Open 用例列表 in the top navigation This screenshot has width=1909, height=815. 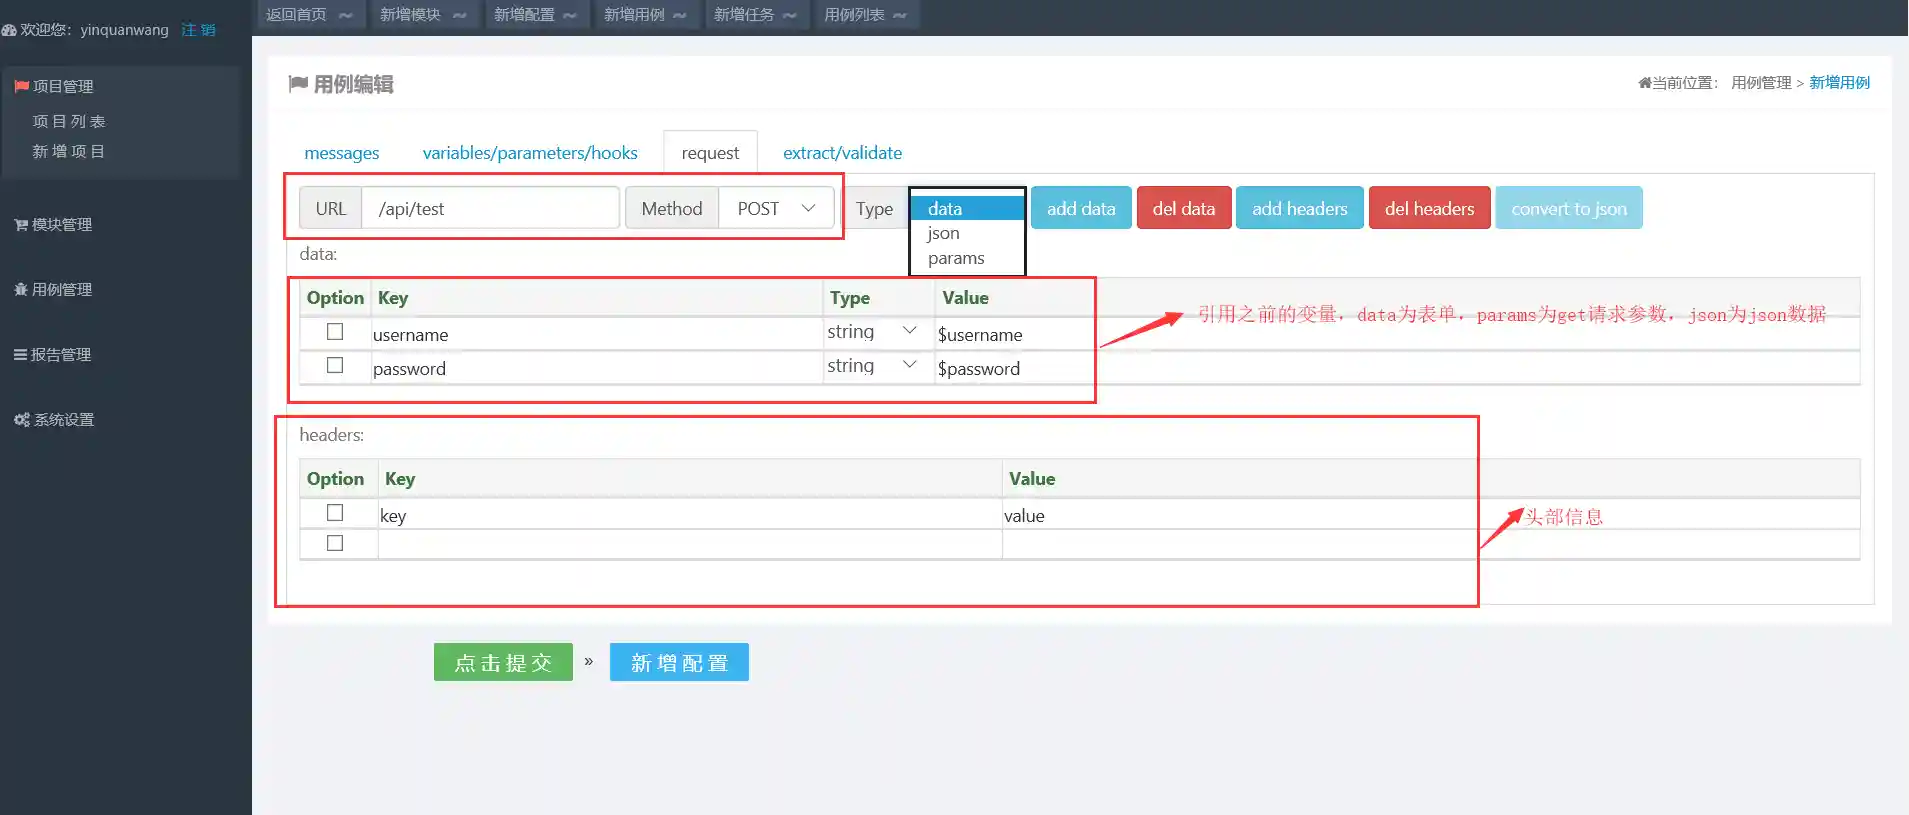865,15
